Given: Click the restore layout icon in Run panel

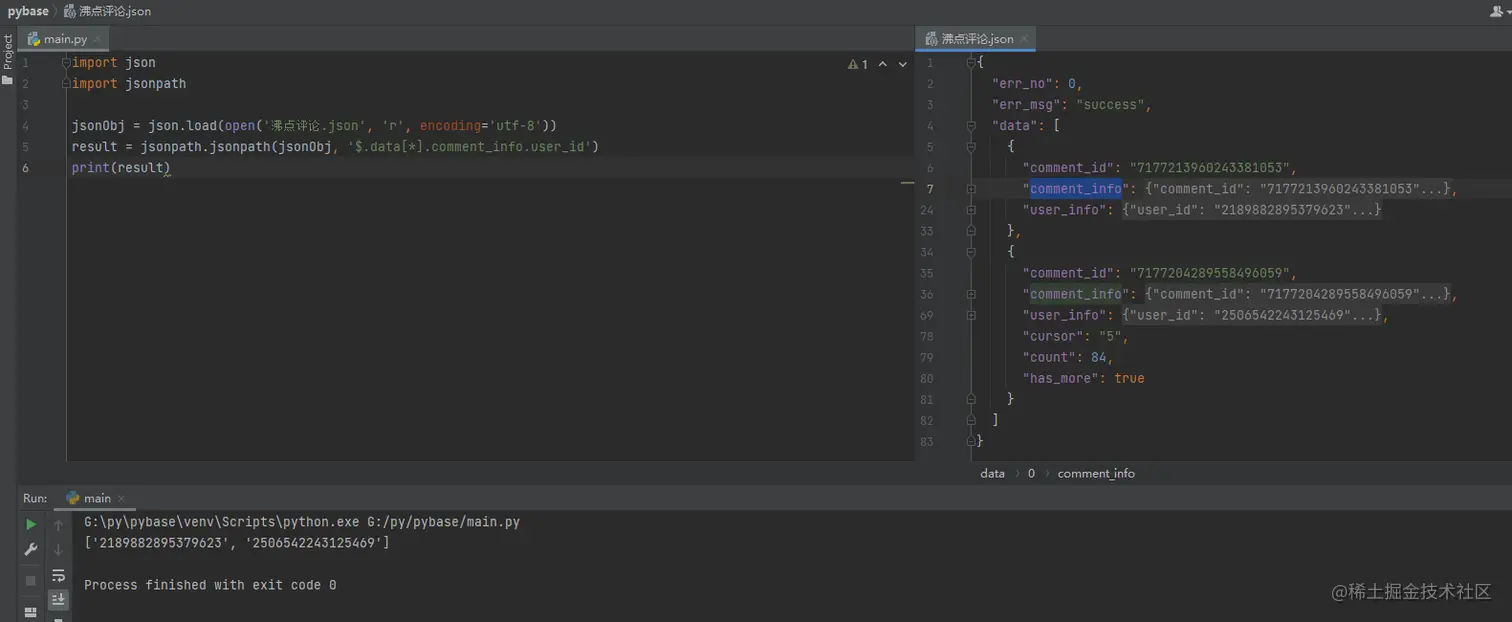Looking at the screenshot, I should 31,612.
